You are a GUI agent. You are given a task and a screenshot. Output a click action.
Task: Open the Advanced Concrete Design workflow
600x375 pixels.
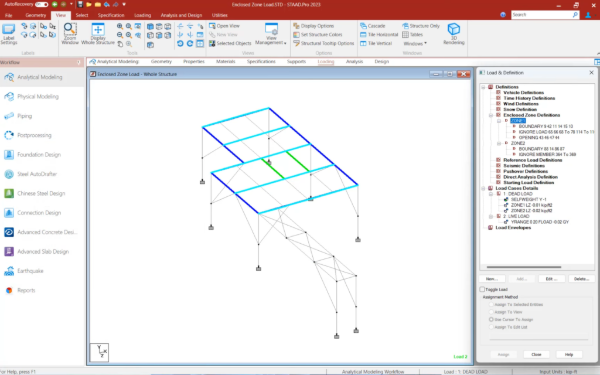(42, 232)
